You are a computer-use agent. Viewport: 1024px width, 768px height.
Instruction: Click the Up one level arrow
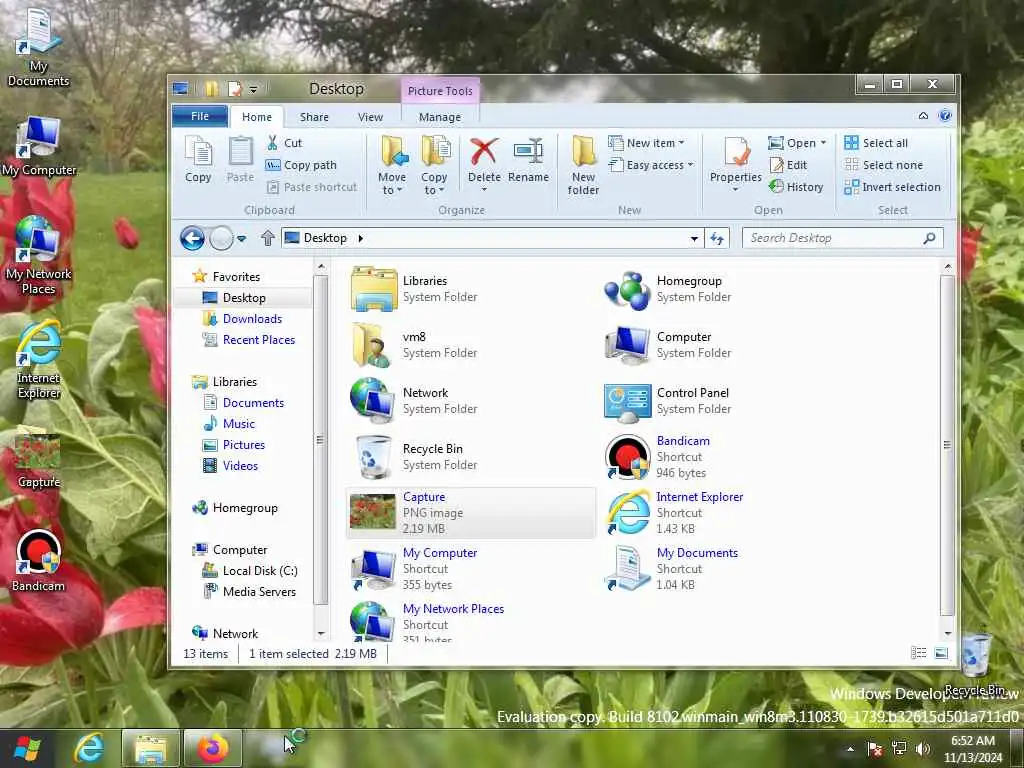[268, 238]
